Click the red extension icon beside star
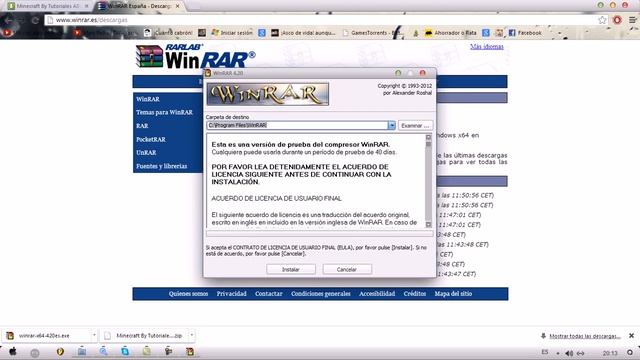Viewport: 640px width, 360px height. click(x=617, y=20)
